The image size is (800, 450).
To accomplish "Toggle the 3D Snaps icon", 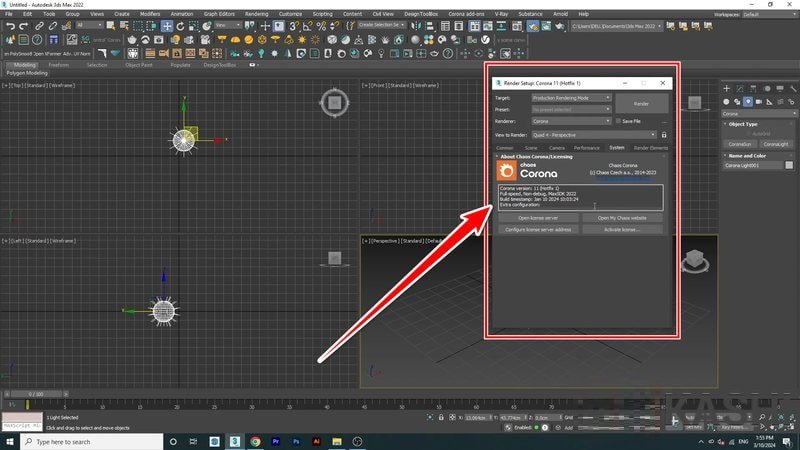I will (x=294, y=26).
